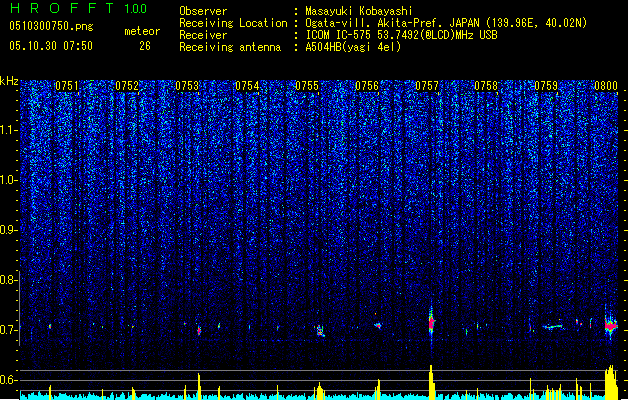Click the kHz axis unit label

point(9,81)
